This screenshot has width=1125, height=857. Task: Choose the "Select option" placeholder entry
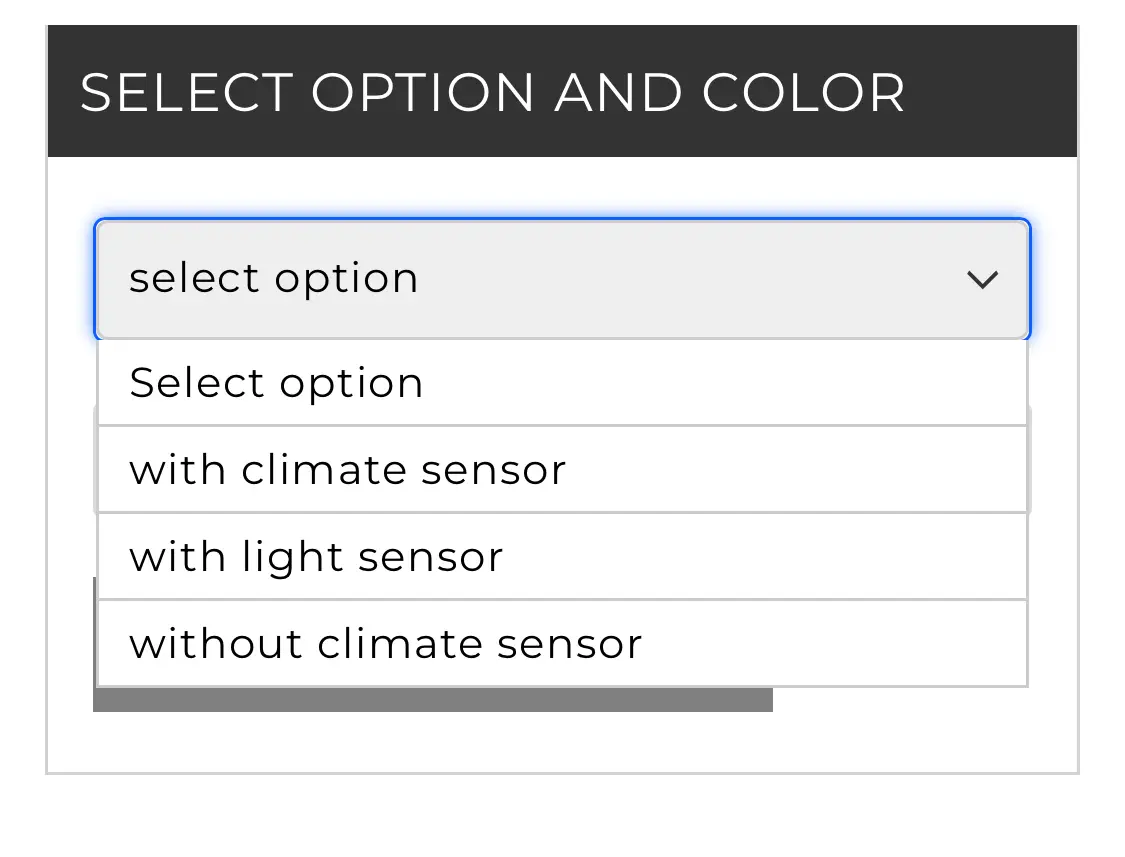click(562, 383)
